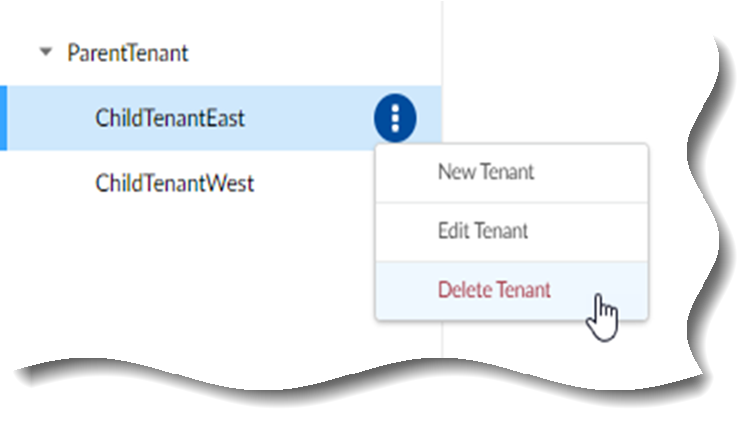Click the three-dot menu icon beside ChildTenantEast
Screen dimensions: 752x423
pyautogui.click(x=395, y=118)
